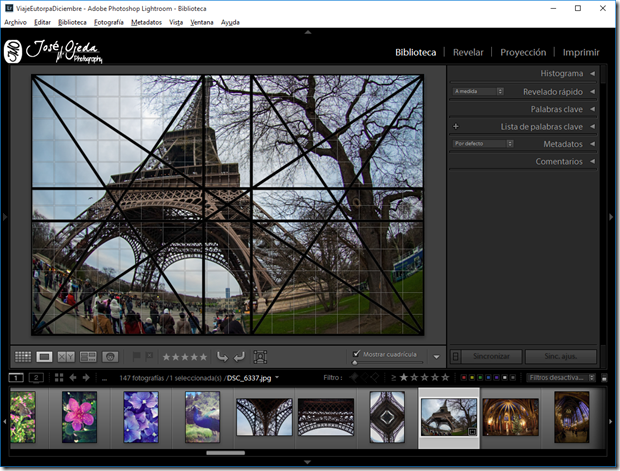
Task: Hide right panel via edge arrow
Action: pyautogui.click(x=611, y=217)
